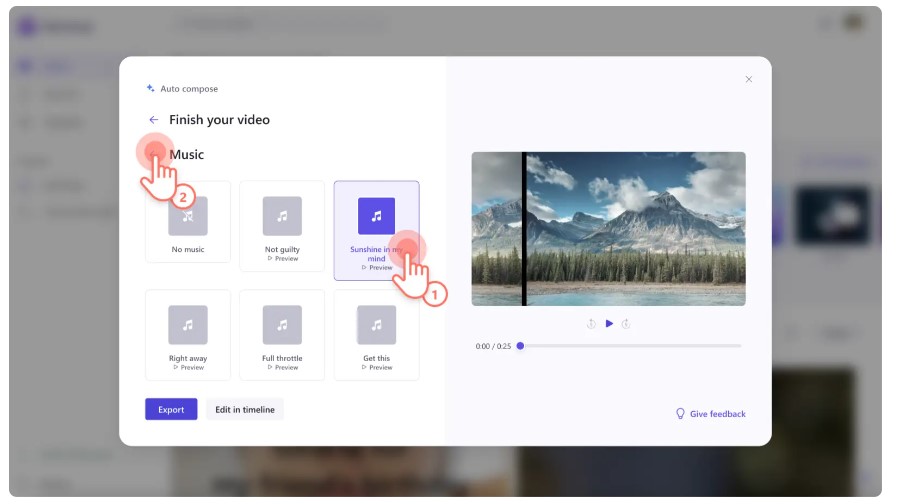
Task: Select the Get this music track
Action: coord(376,335)
